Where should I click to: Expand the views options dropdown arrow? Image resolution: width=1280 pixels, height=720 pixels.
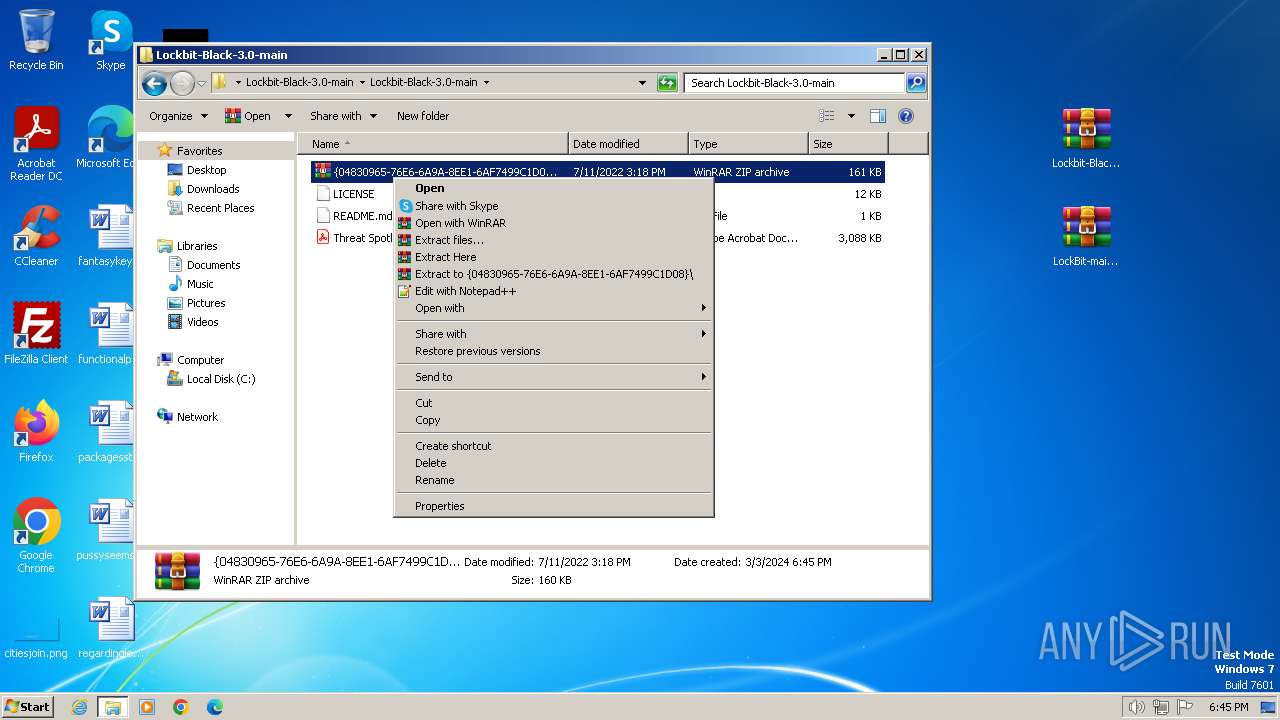pyautogui.click(x=851, y=116)
